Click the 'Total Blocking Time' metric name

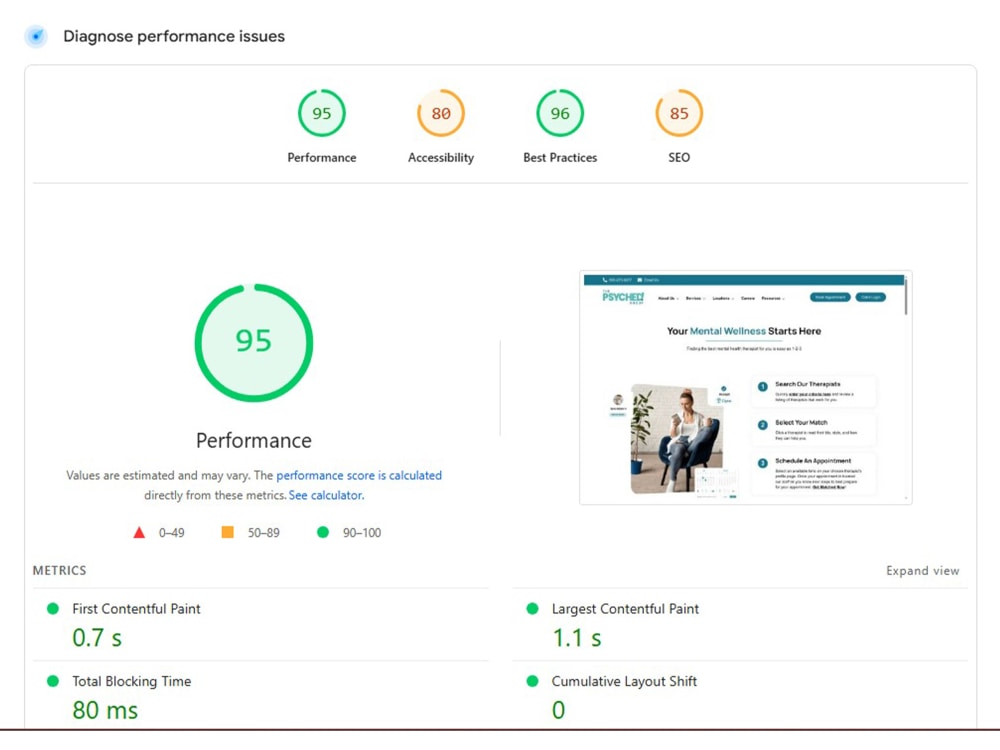click(x=131, y=681)
